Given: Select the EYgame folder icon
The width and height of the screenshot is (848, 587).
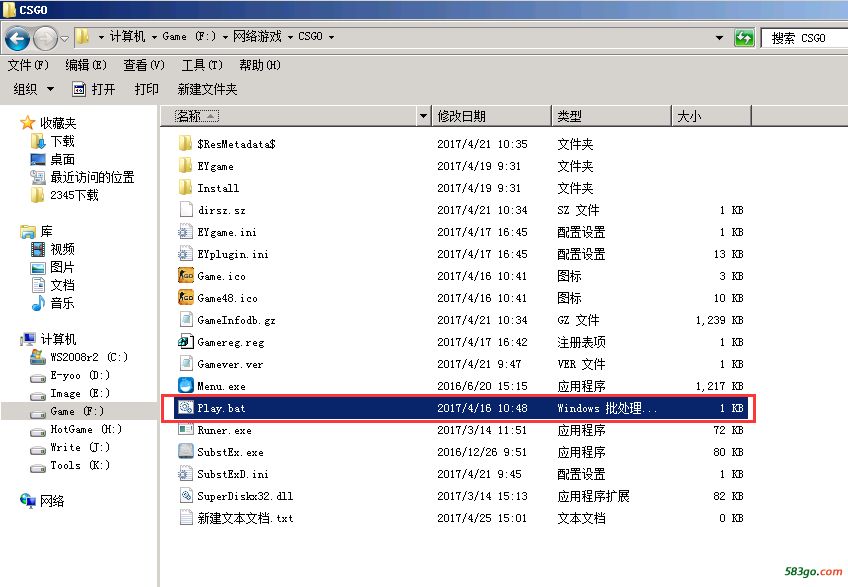Looking at the screenshot, I should pos(186,166).
